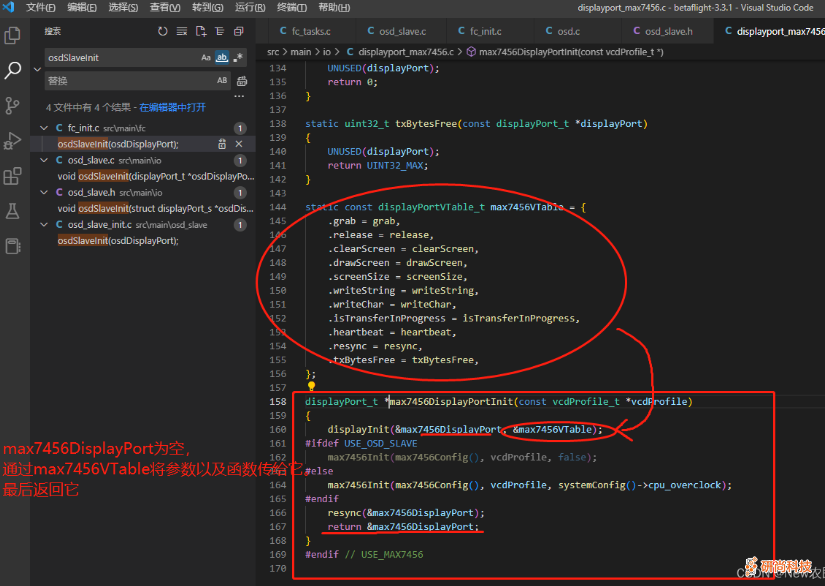The width and height of the screenshot is (825, 586).
Task: Open Run and Debug view
Action: tap(13, 140)
